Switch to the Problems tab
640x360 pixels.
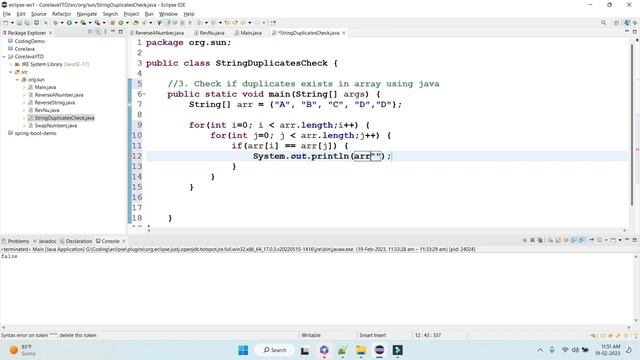[16, 241]
